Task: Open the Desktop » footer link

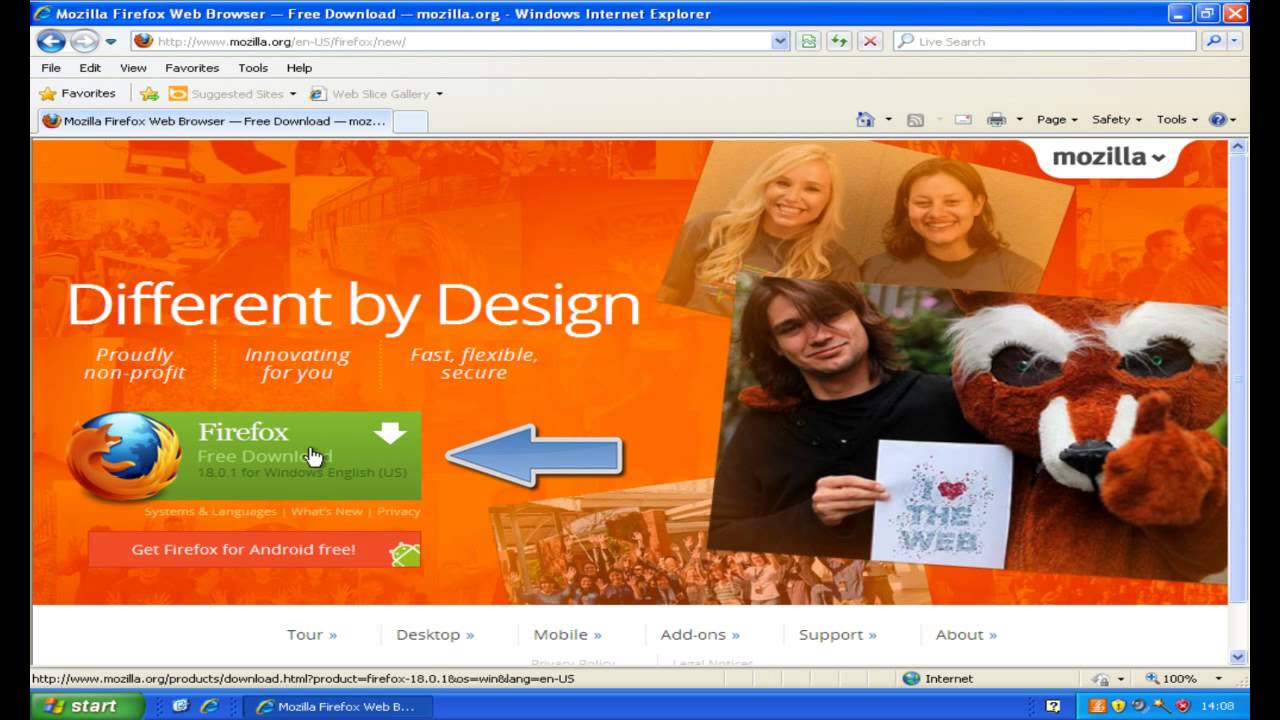Action: pyautogui.click(x=435, y=634)
